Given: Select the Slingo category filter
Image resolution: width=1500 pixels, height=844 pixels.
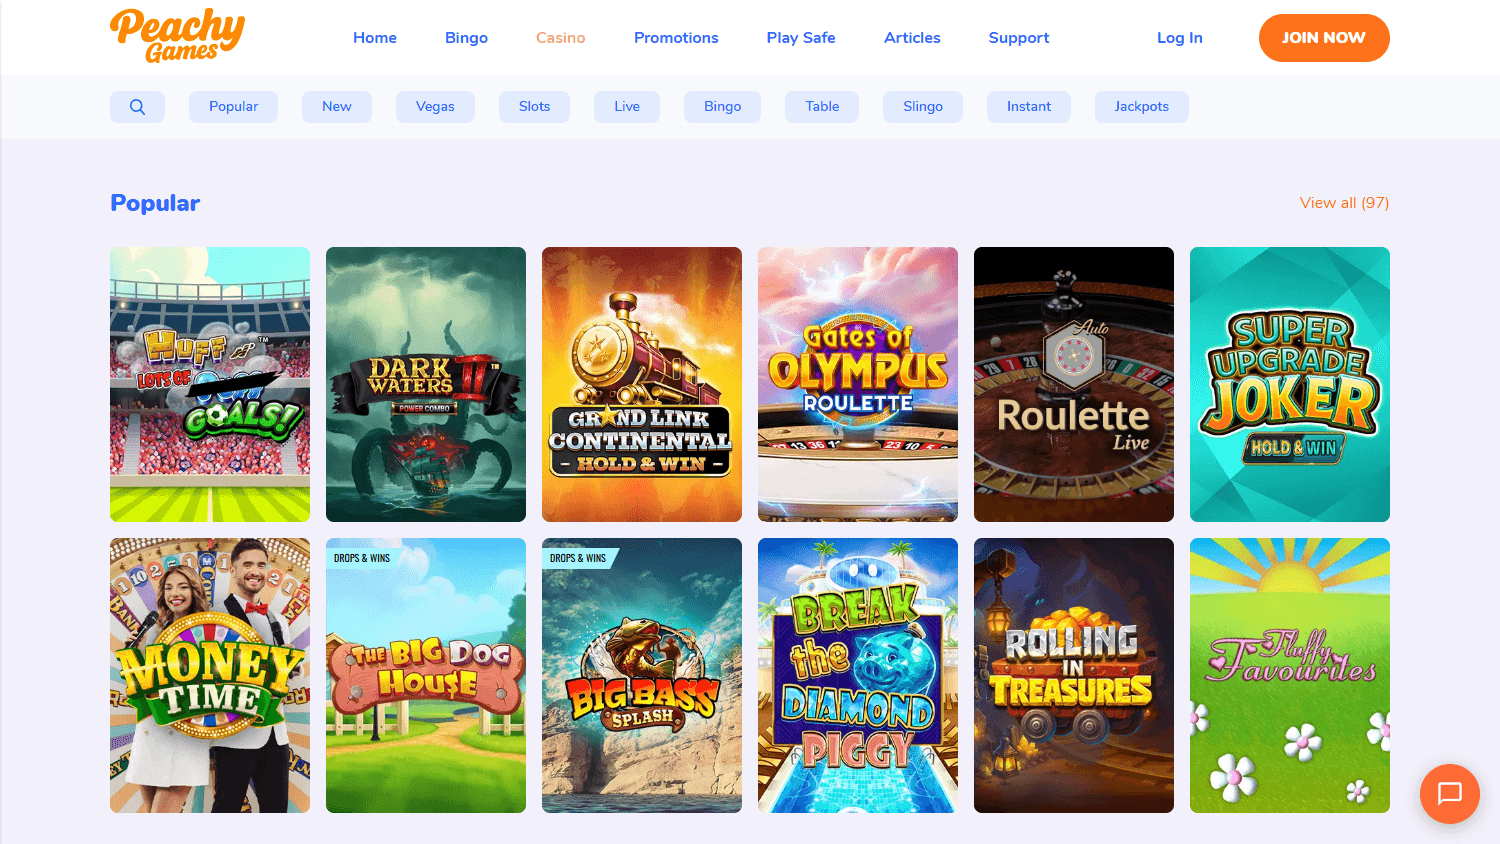Looking at the screenshot, I should (923, 107).
